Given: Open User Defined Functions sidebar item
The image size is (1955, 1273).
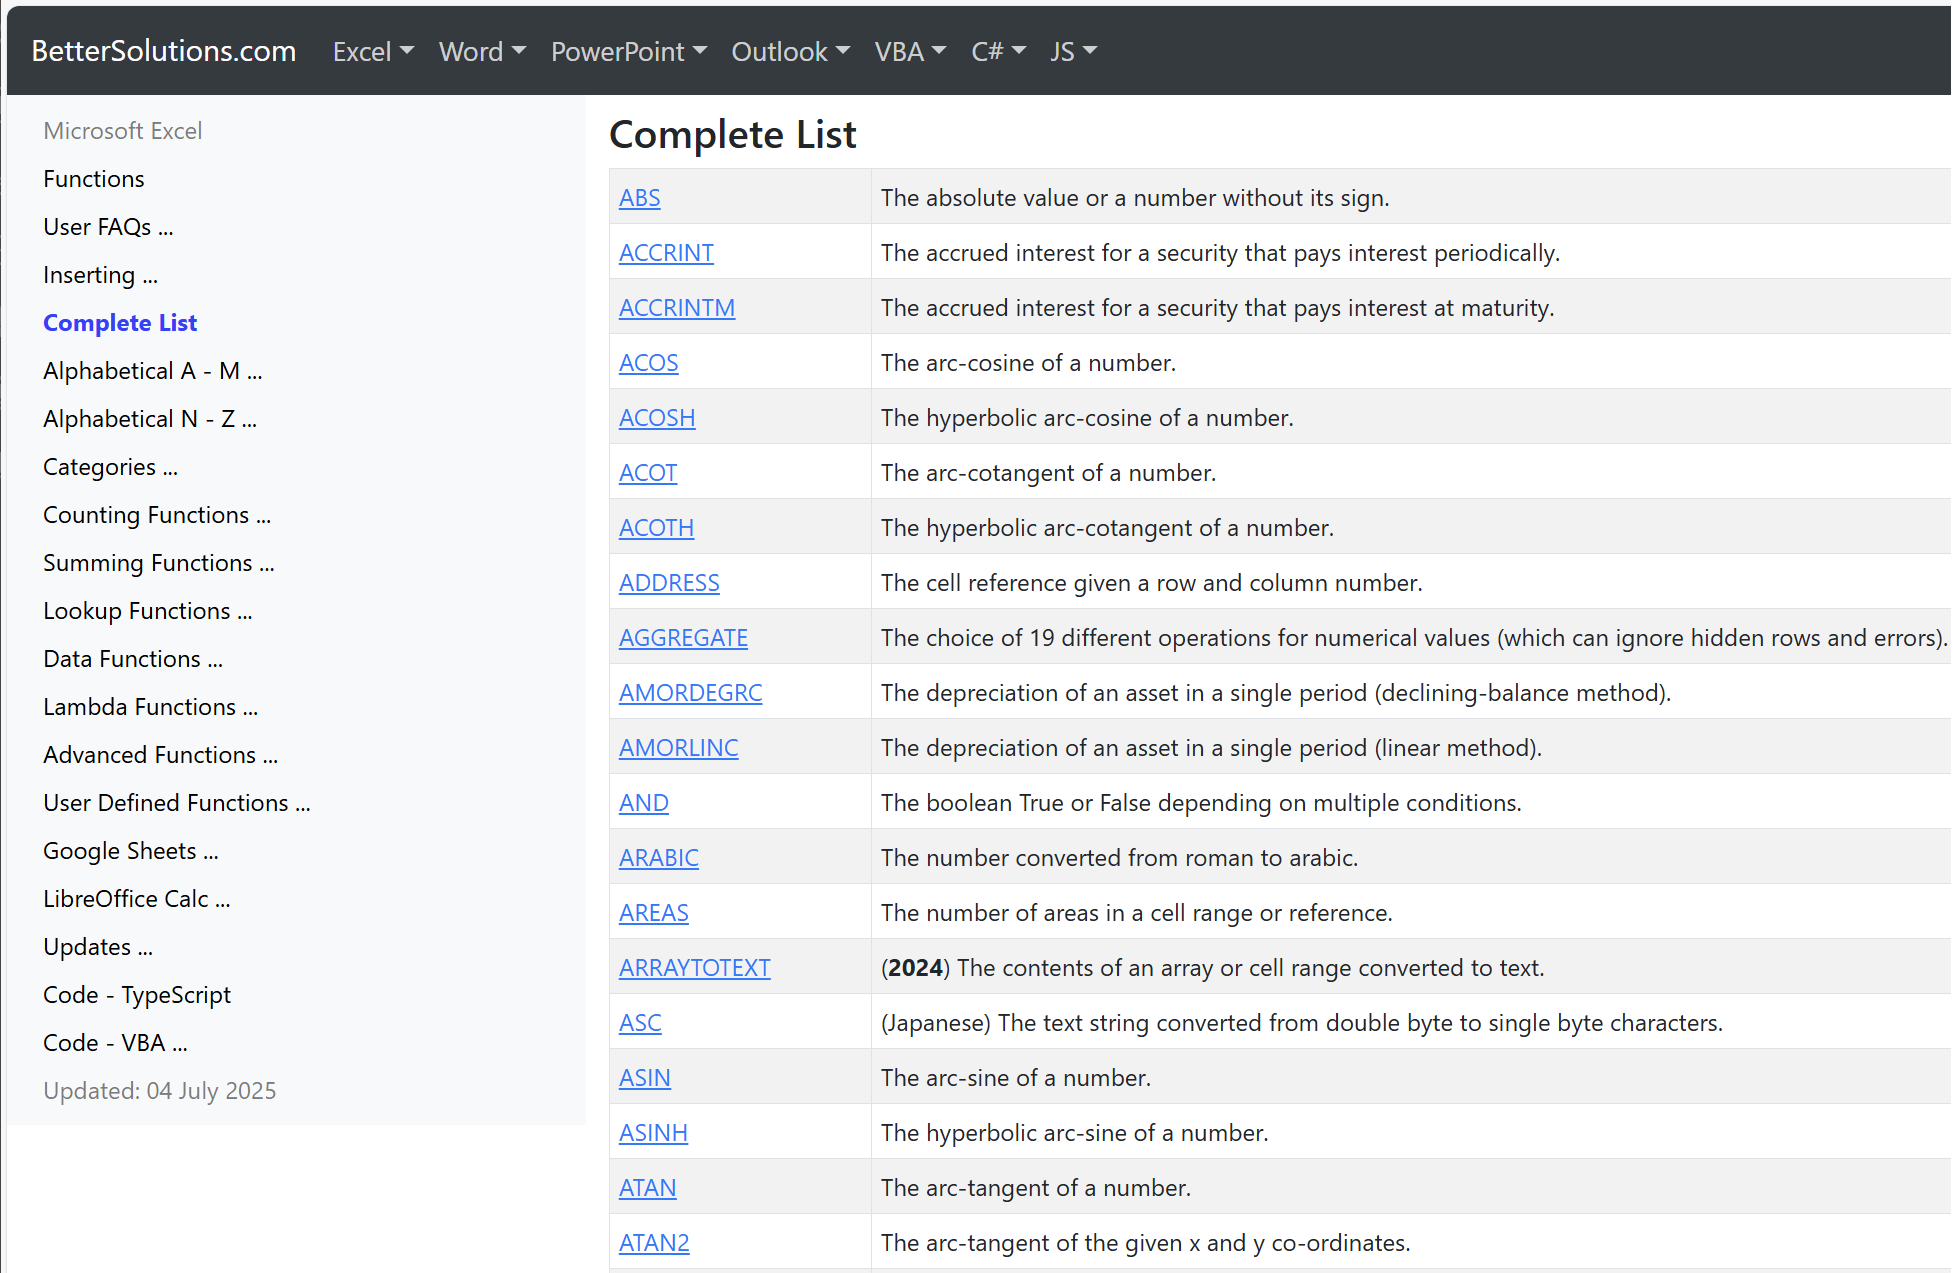Looking at the screenshot, I should point(177,803).
